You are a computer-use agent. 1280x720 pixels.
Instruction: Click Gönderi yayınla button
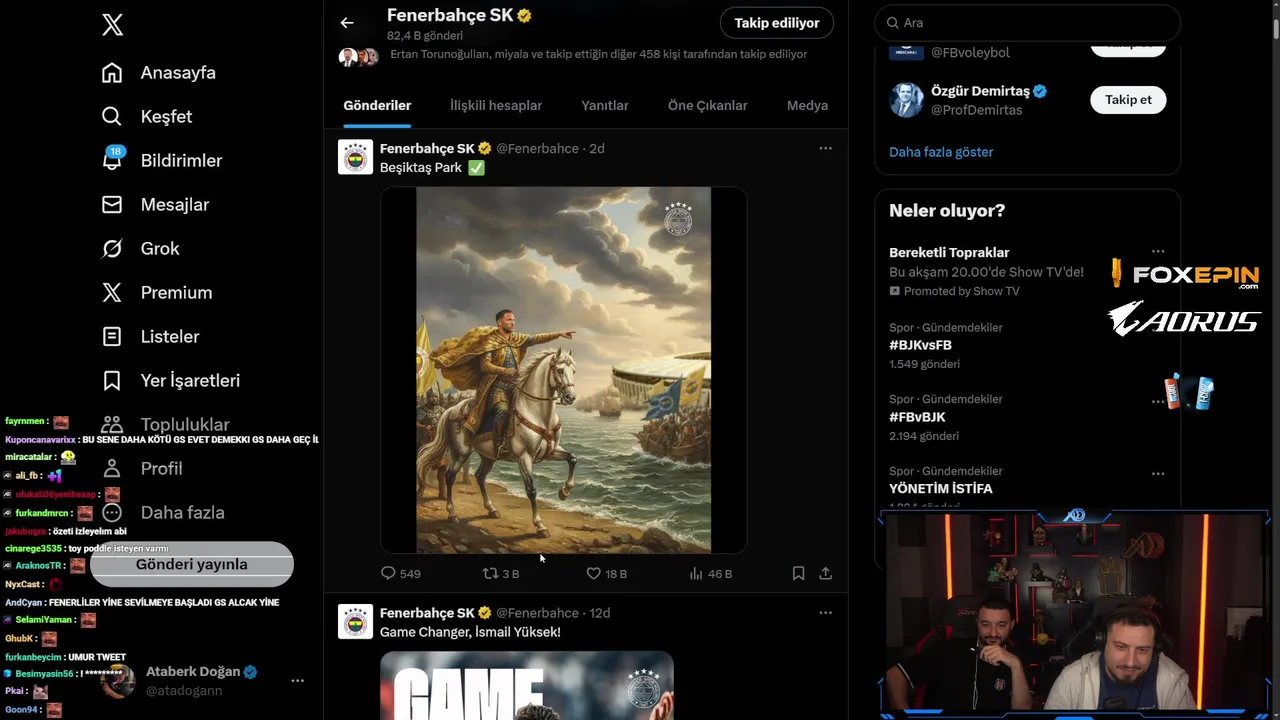tap(192, 565)
